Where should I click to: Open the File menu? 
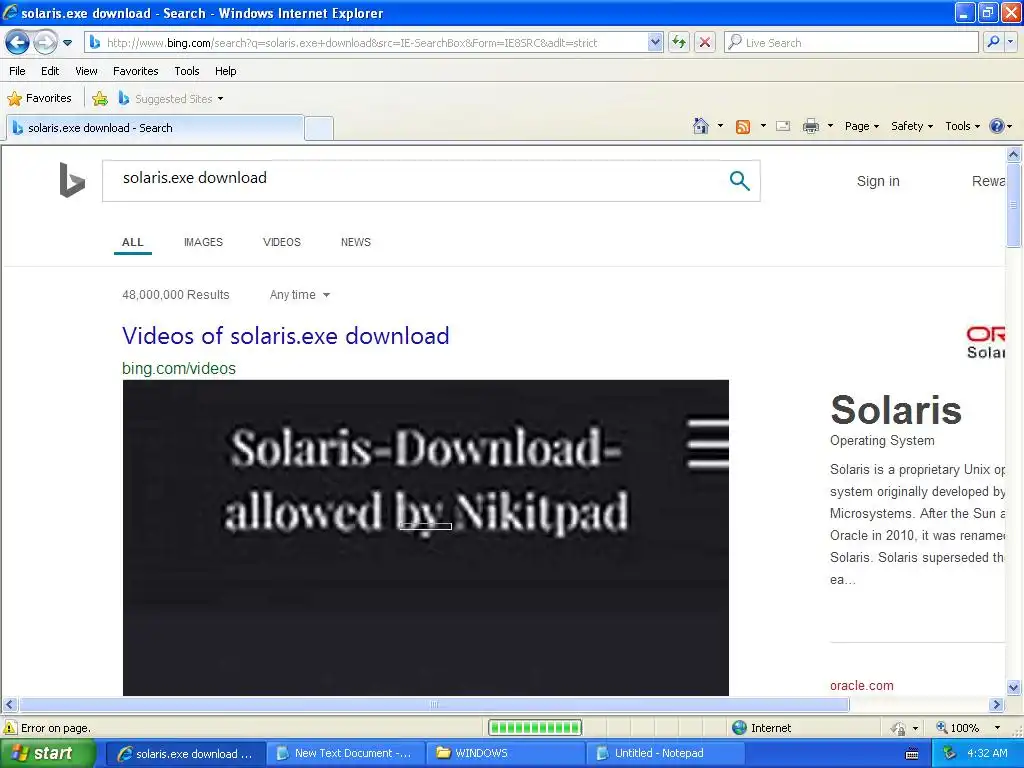pyautogui.click(x=17, y=71)
